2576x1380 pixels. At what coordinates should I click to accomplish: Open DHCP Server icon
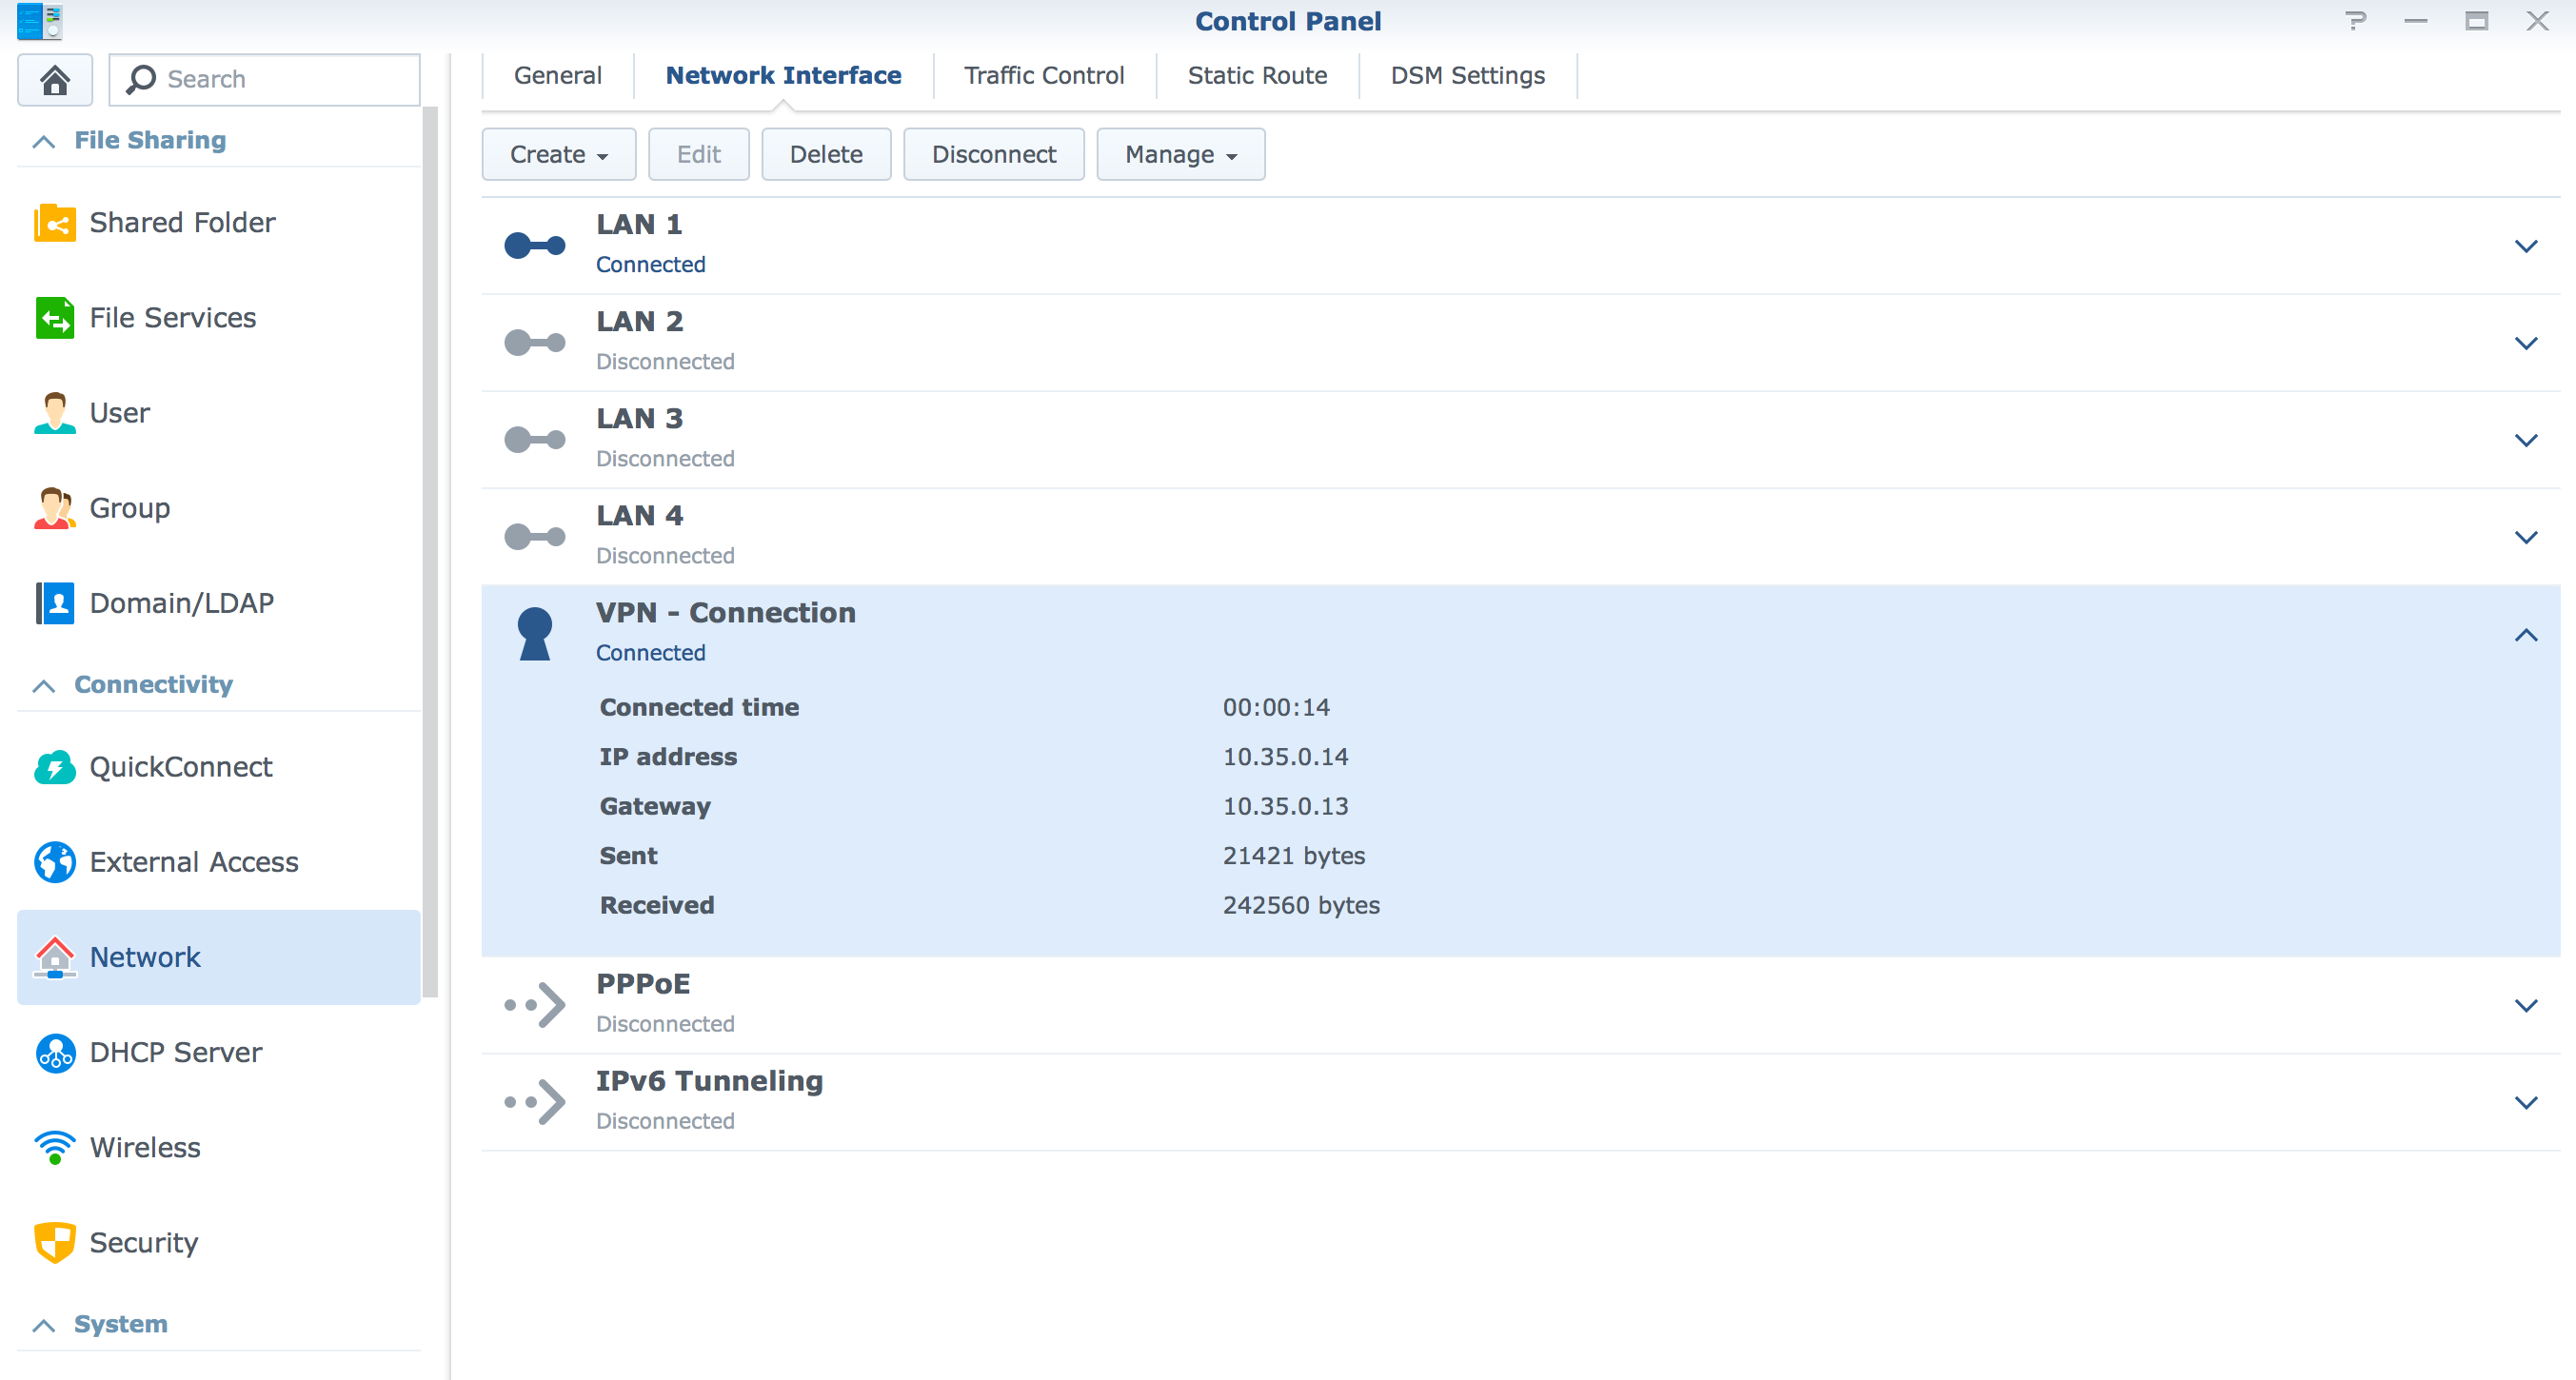point(55,1052)
